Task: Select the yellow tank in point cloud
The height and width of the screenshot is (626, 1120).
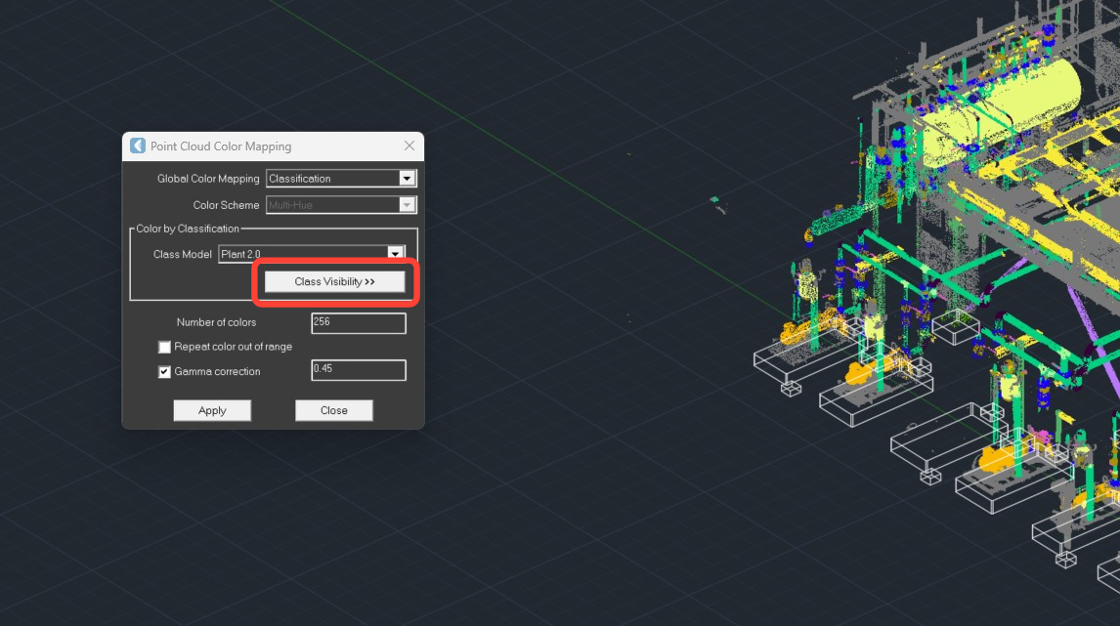Action: point(1000,114)
